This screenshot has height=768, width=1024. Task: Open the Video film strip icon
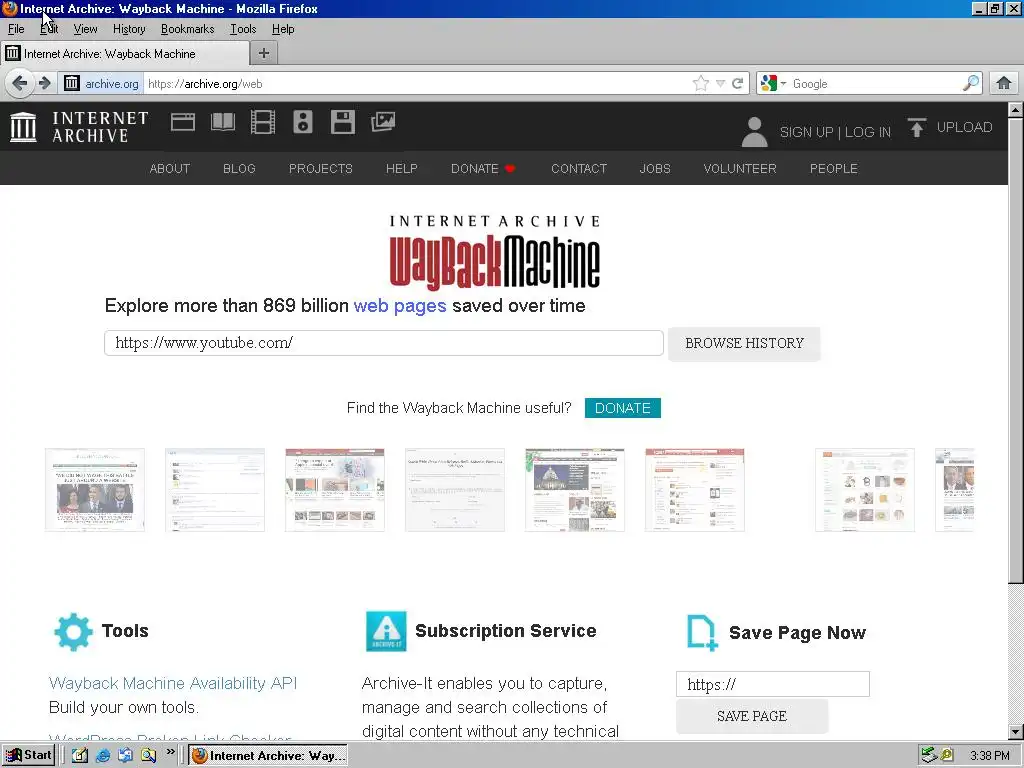pyautogui.click(x=263, y=122)
